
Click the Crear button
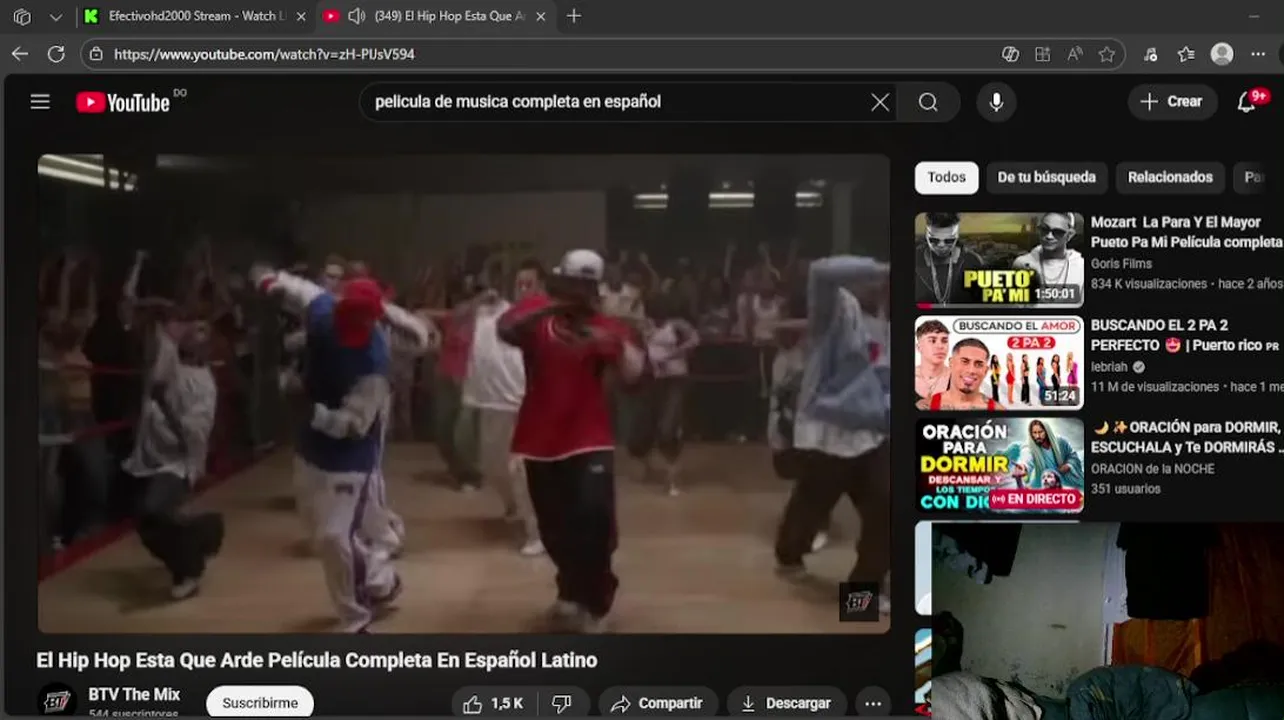(1172, 102)
